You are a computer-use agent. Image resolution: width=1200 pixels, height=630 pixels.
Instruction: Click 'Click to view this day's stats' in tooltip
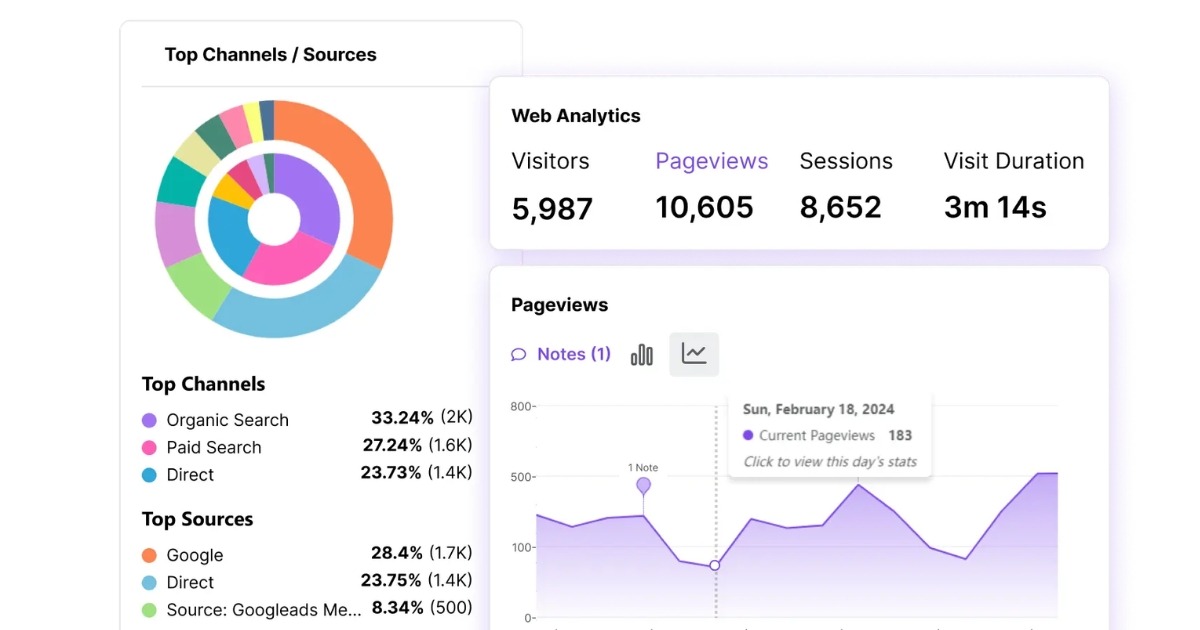point(830,462)
